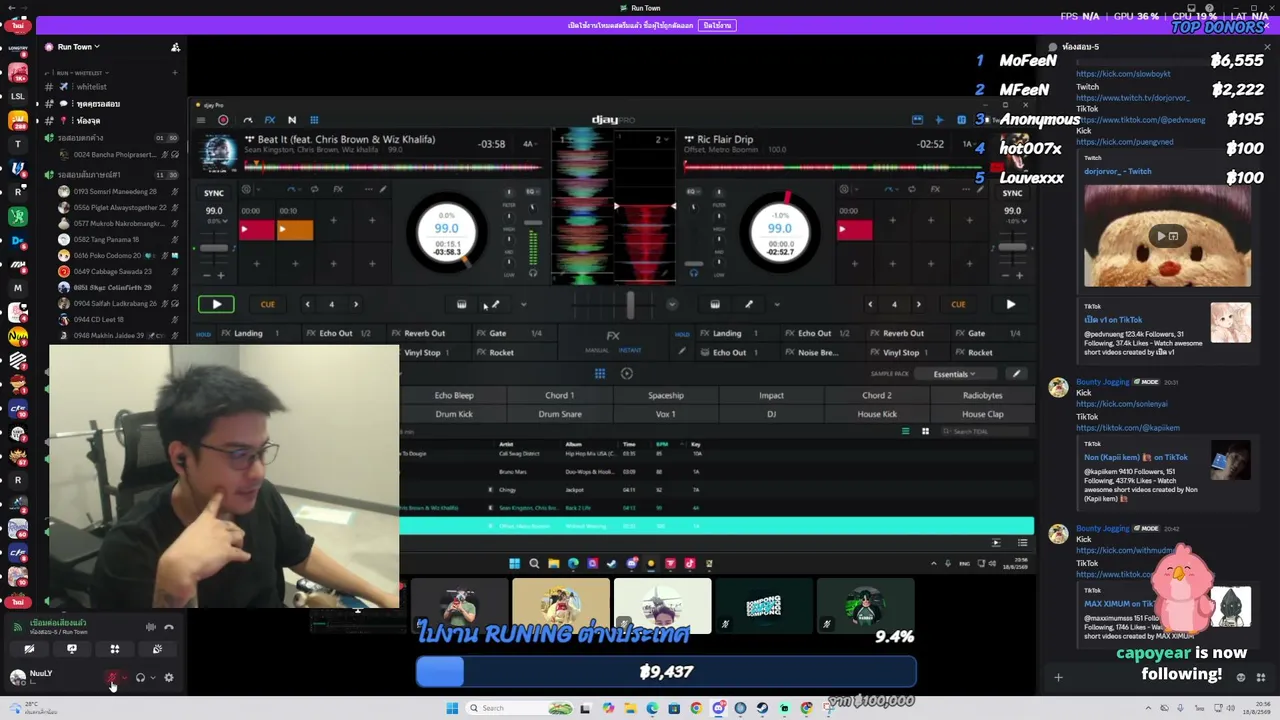1280x720 pixels.
Task: Open the Essentials sample pack dropdown
Action: [954, 374]
